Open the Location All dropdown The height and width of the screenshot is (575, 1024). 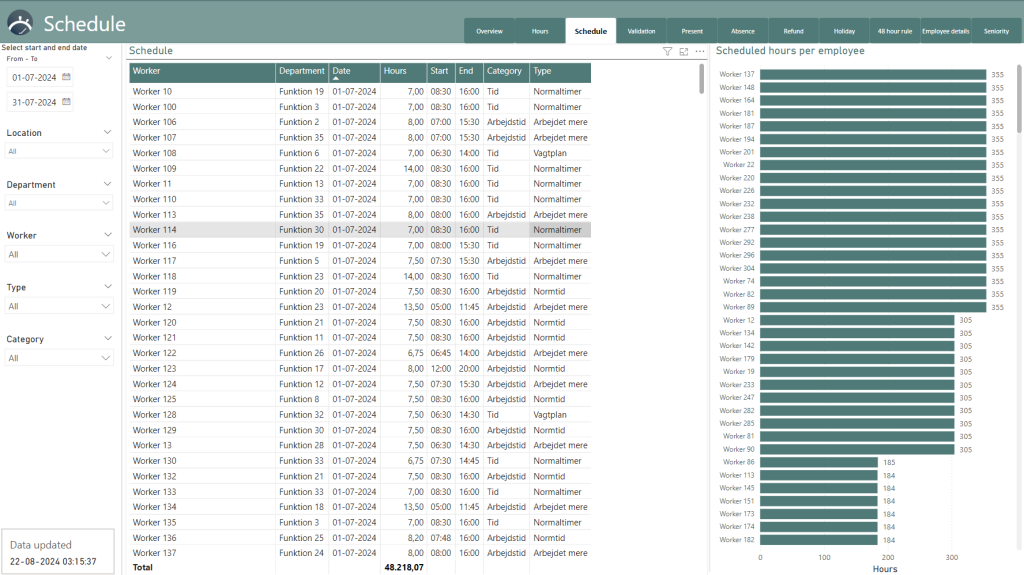pyautogui.click(x=59, y=151)
